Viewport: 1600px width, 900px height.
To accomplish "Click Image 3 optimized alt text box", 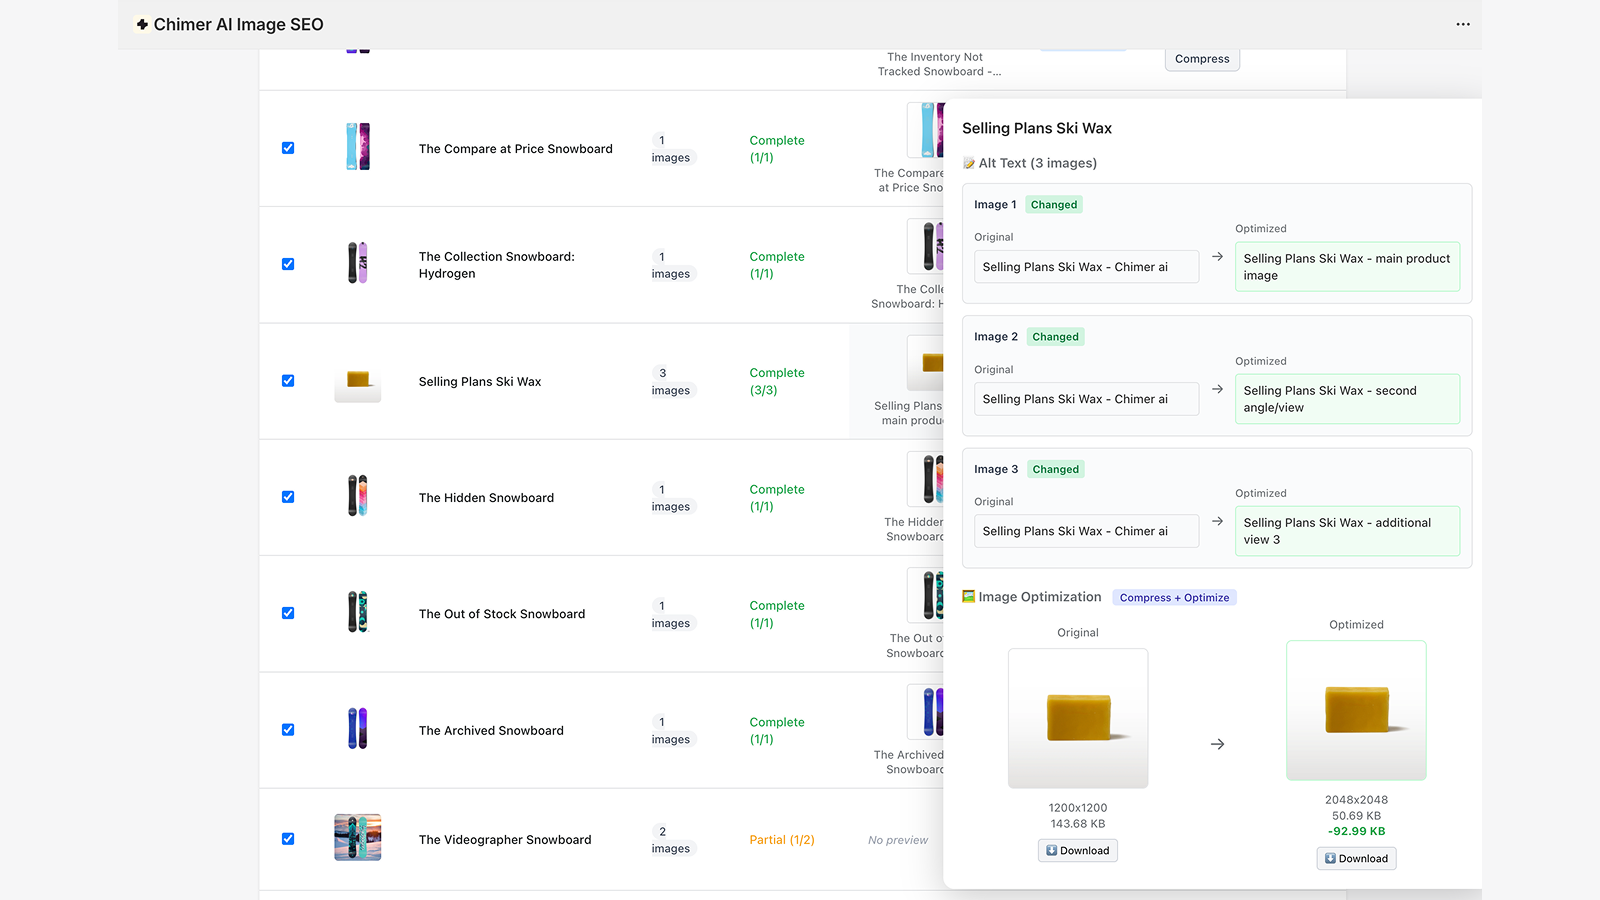I will coord(1346,531).
